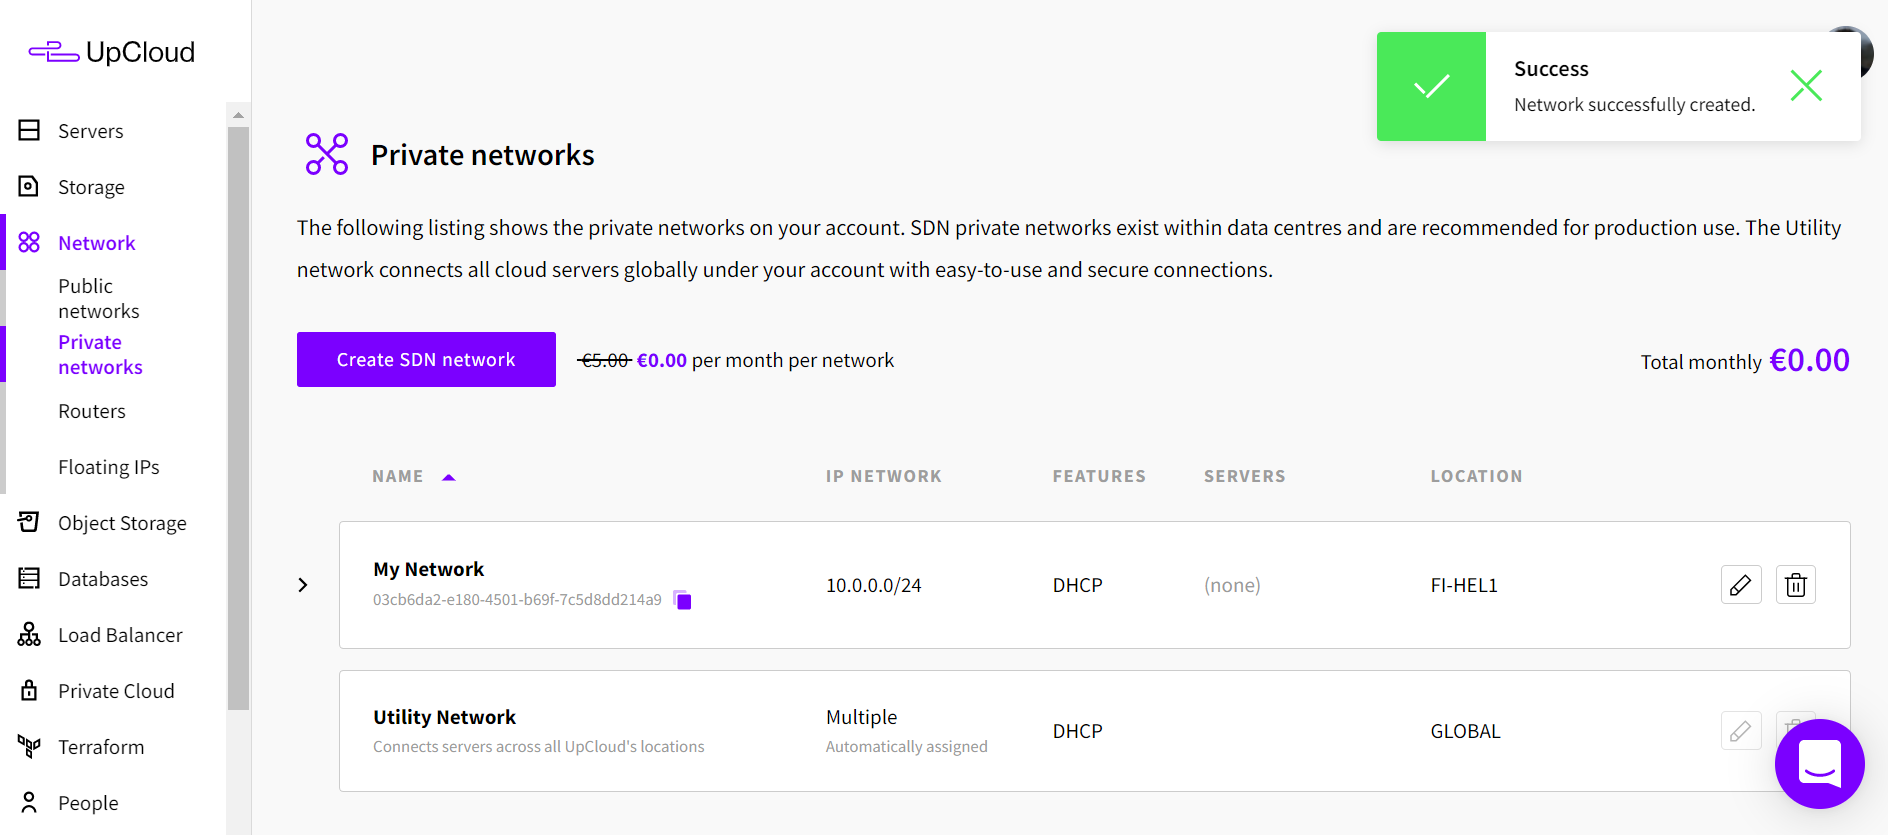Click the 10.0.0.0/24 IP network value

click(874, 585)
